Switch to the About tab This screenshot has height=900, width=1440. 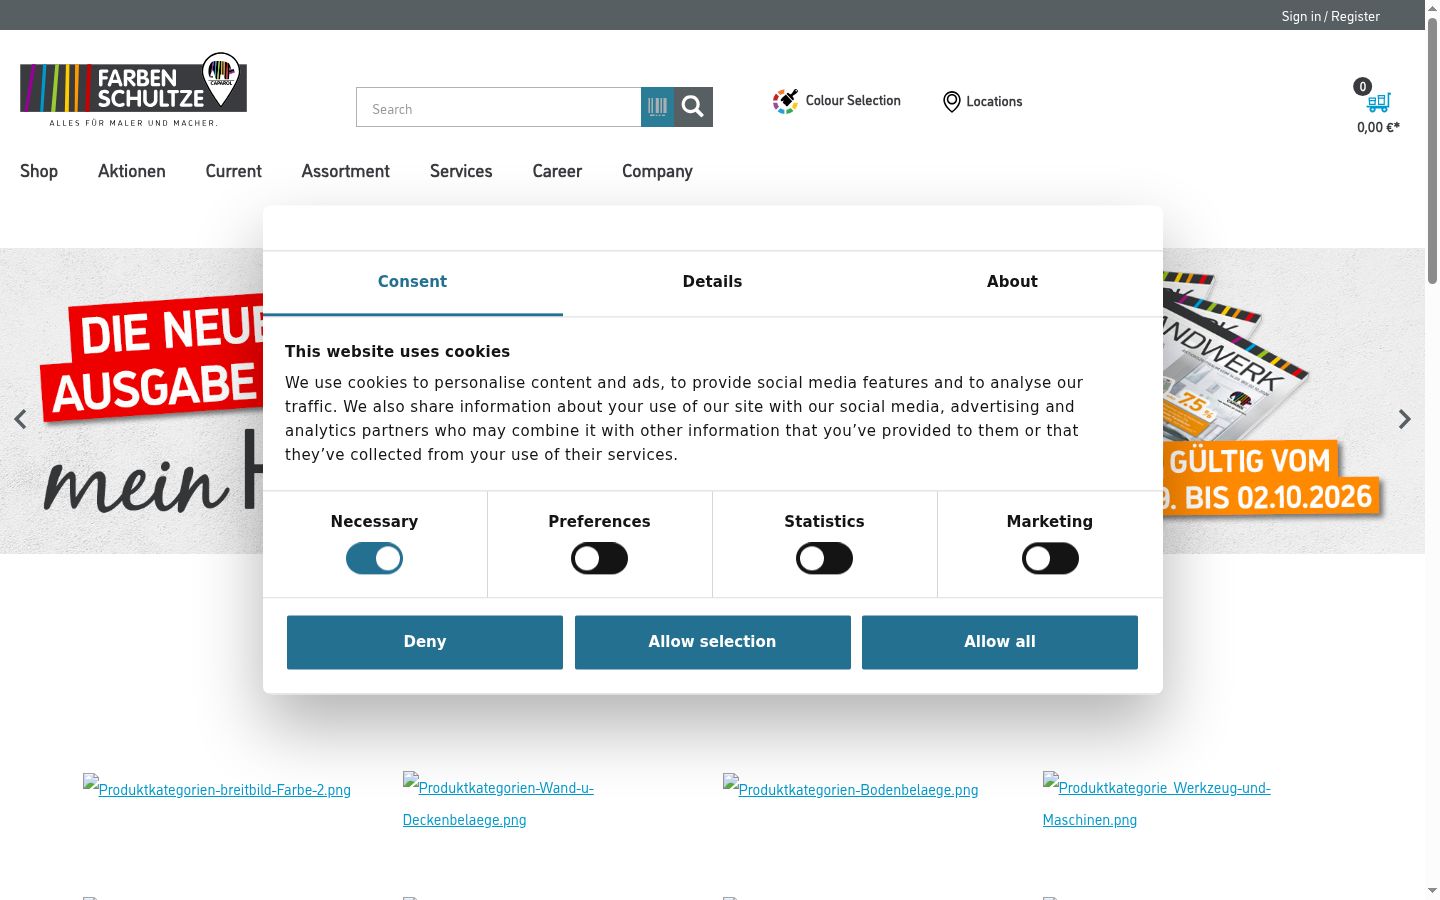1012,282
